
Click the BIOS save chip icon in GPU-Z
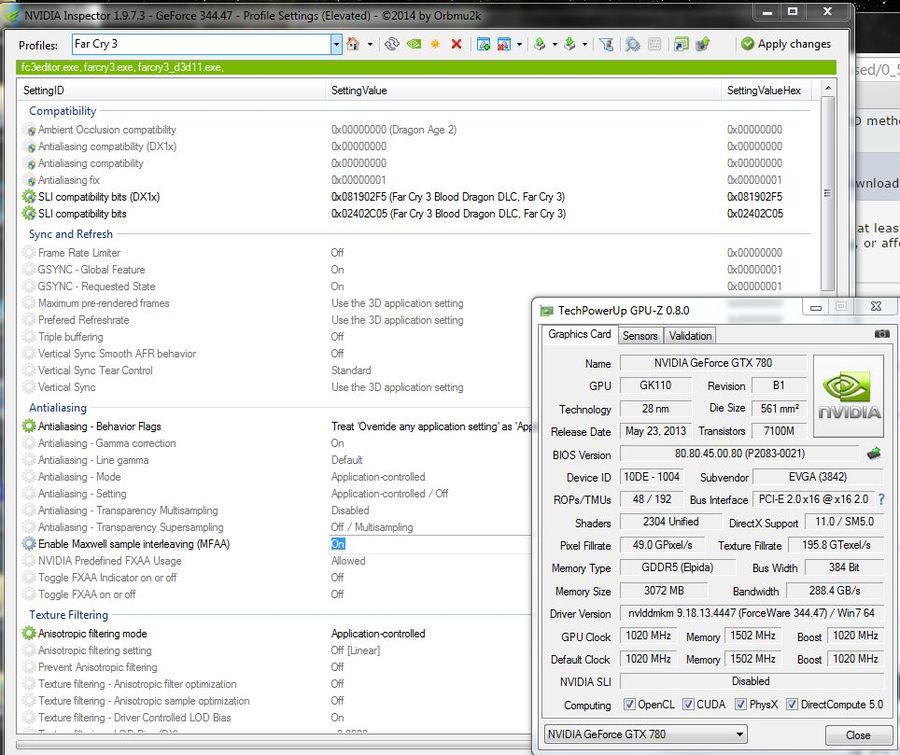(x=874, y=454)
